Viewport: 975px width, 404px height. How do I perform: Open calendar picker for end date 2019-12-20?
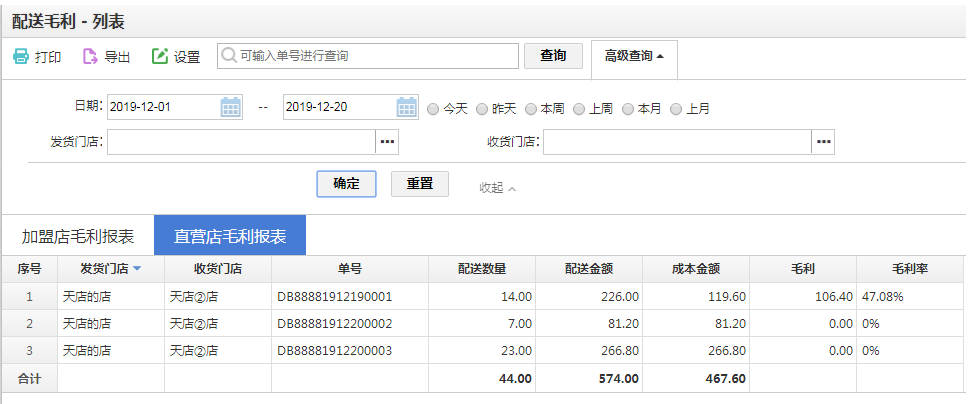pos(407,107)
